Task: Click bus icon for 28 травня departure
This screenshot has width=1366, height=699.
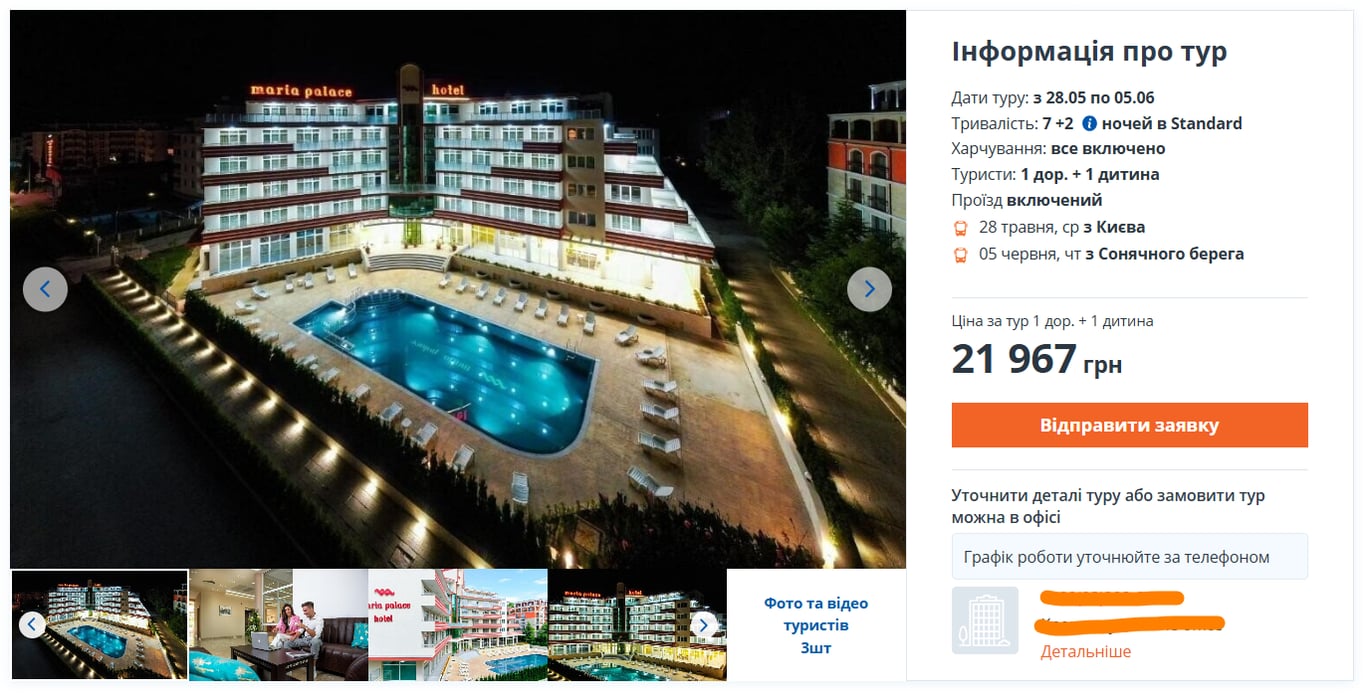Action: click(960, 227)
